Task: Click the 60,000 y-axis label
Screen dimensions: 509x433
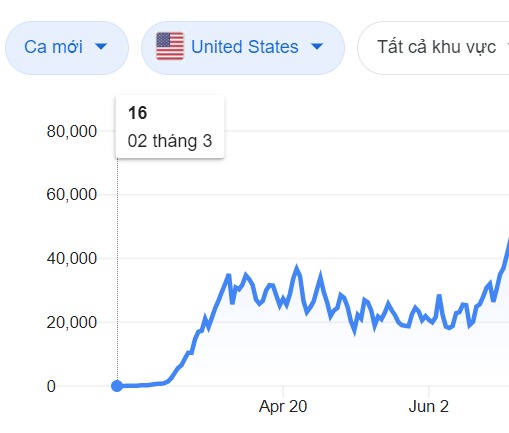Action: pyautogui.click(x=72, y=194)
